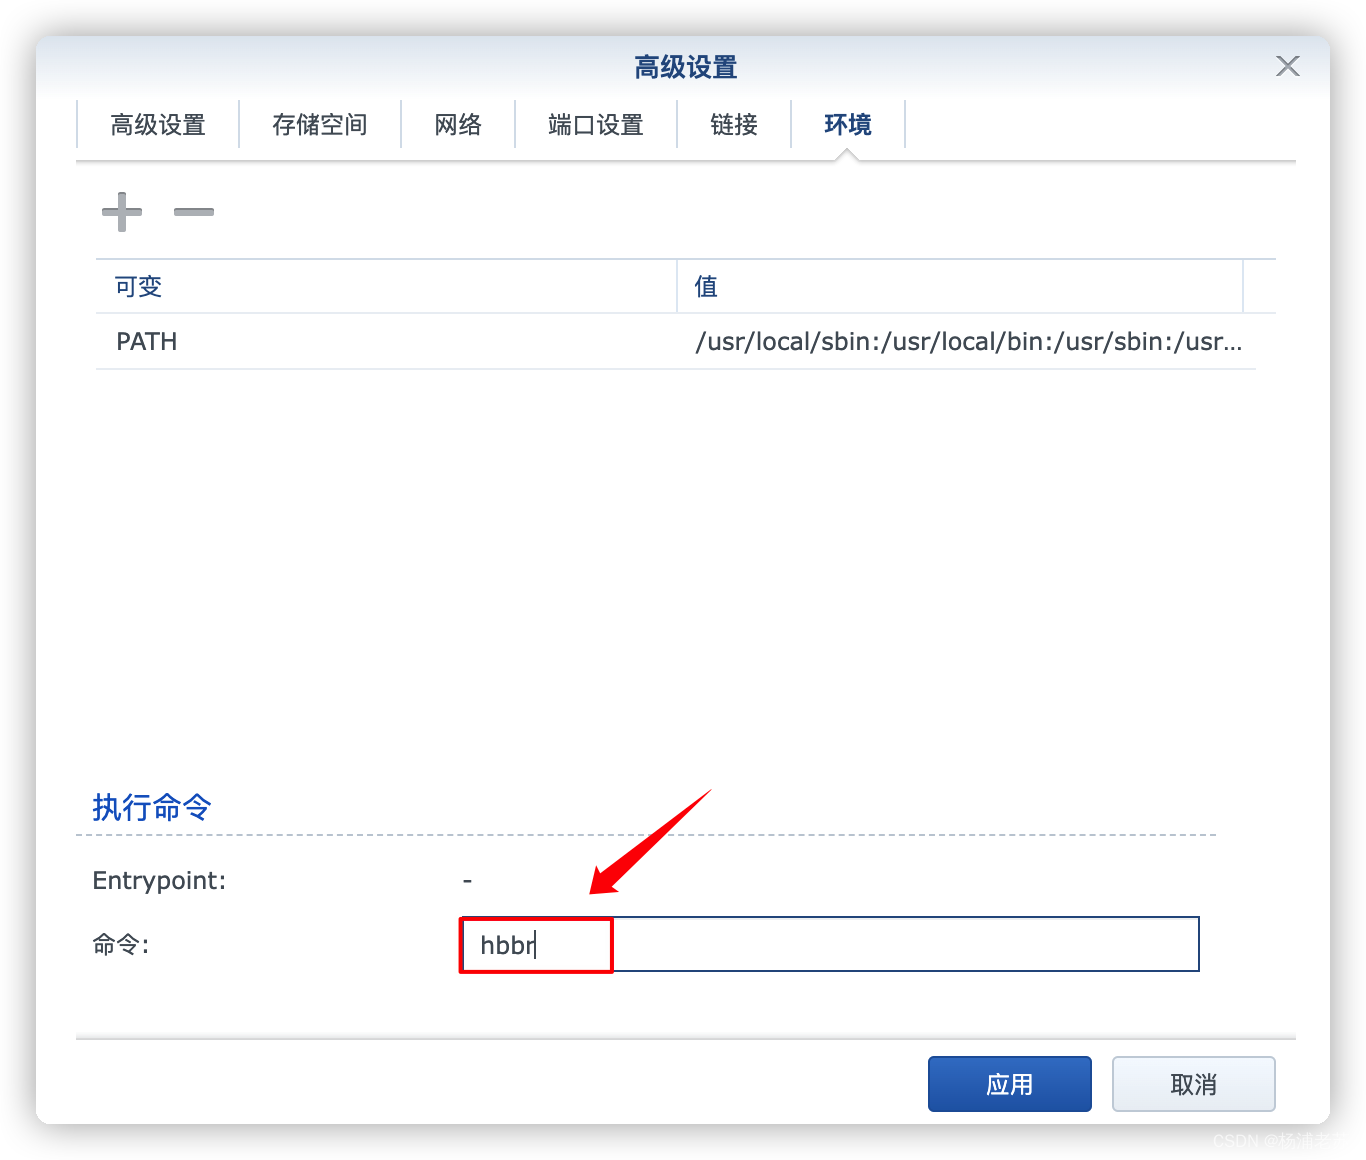Click the minus icon to remove selected variable
The width and height of the screenshot is (1366, 1160).
pos(194,212)
